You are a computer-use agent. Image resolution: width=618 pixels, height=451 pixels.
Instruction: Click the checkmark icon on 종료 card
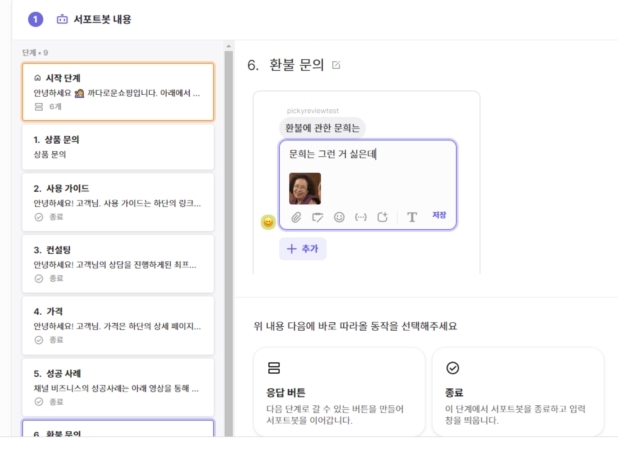click(x=452, y=368)
